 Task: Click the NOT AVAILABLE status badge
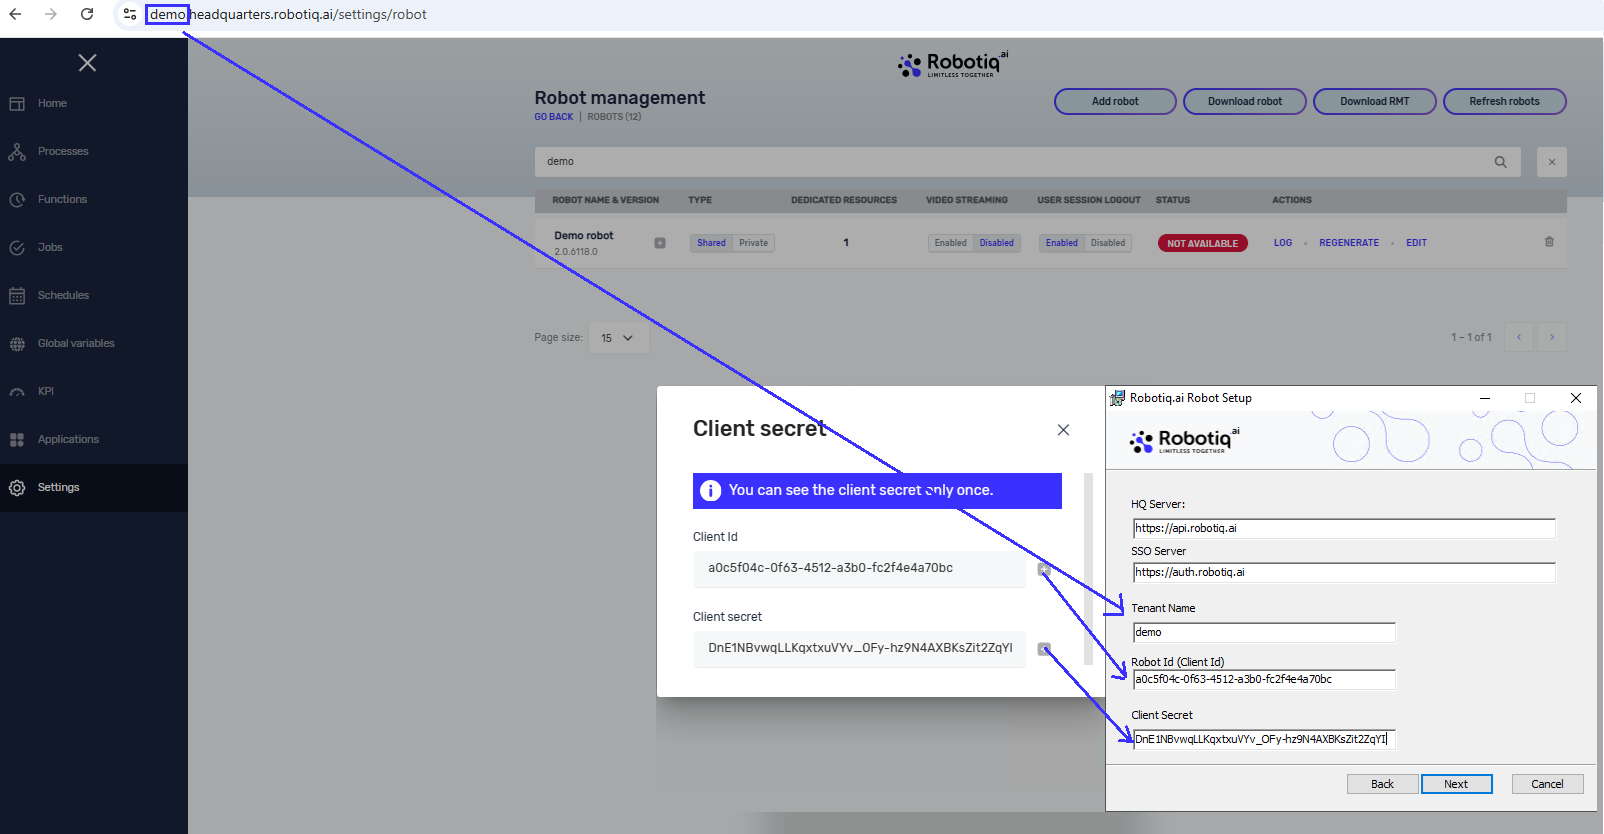coord(1202,243)
